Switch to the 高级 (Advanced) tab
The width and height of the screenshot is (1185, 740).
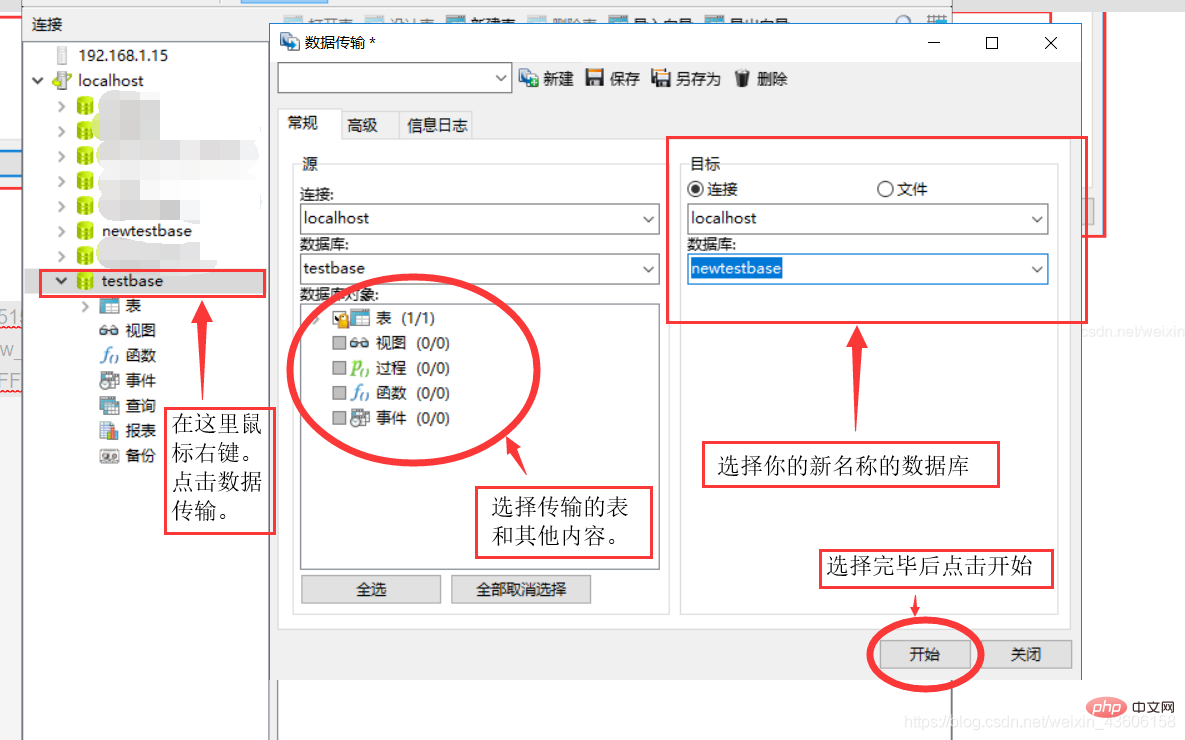pyautogui.click(x=363, y=125)
